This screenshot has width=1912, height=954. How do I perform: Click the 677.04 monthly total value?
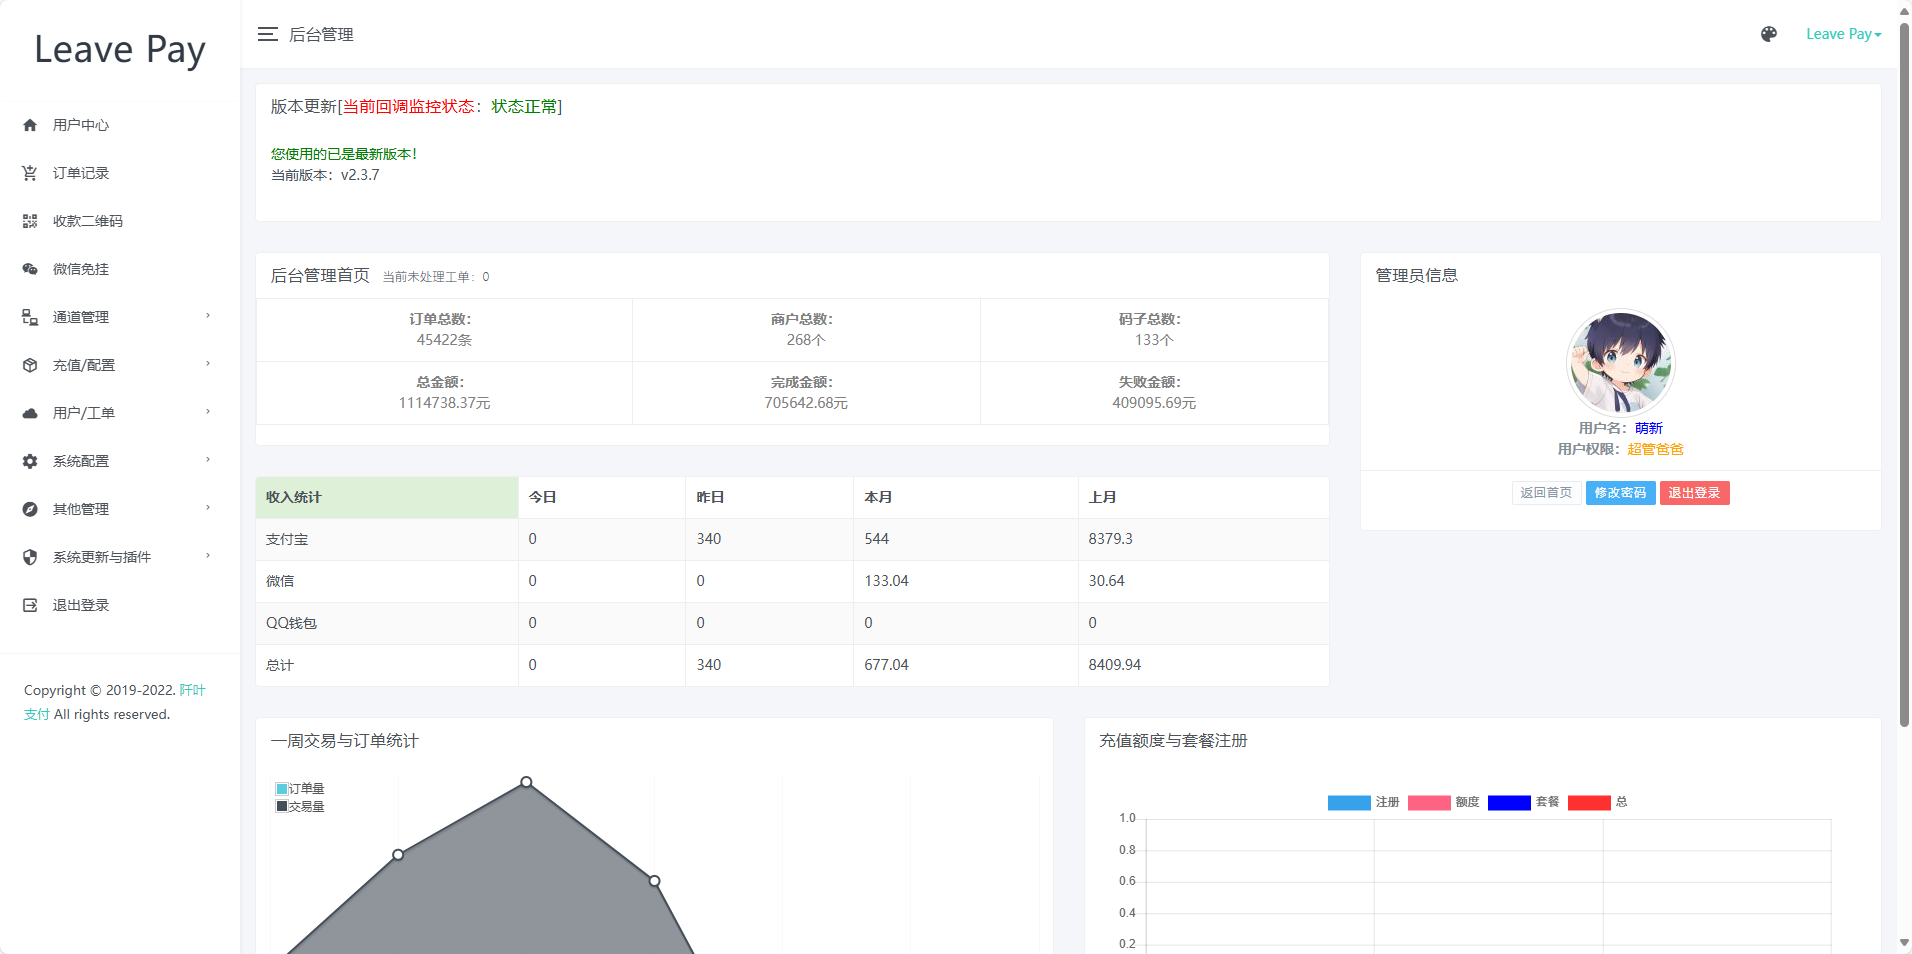point(887,665)
